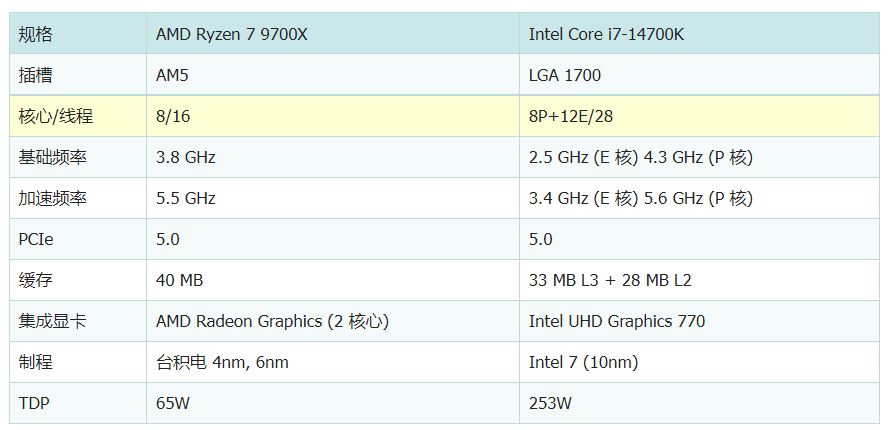
Task: Select the 65W TDP value
Action: point(174,403)
